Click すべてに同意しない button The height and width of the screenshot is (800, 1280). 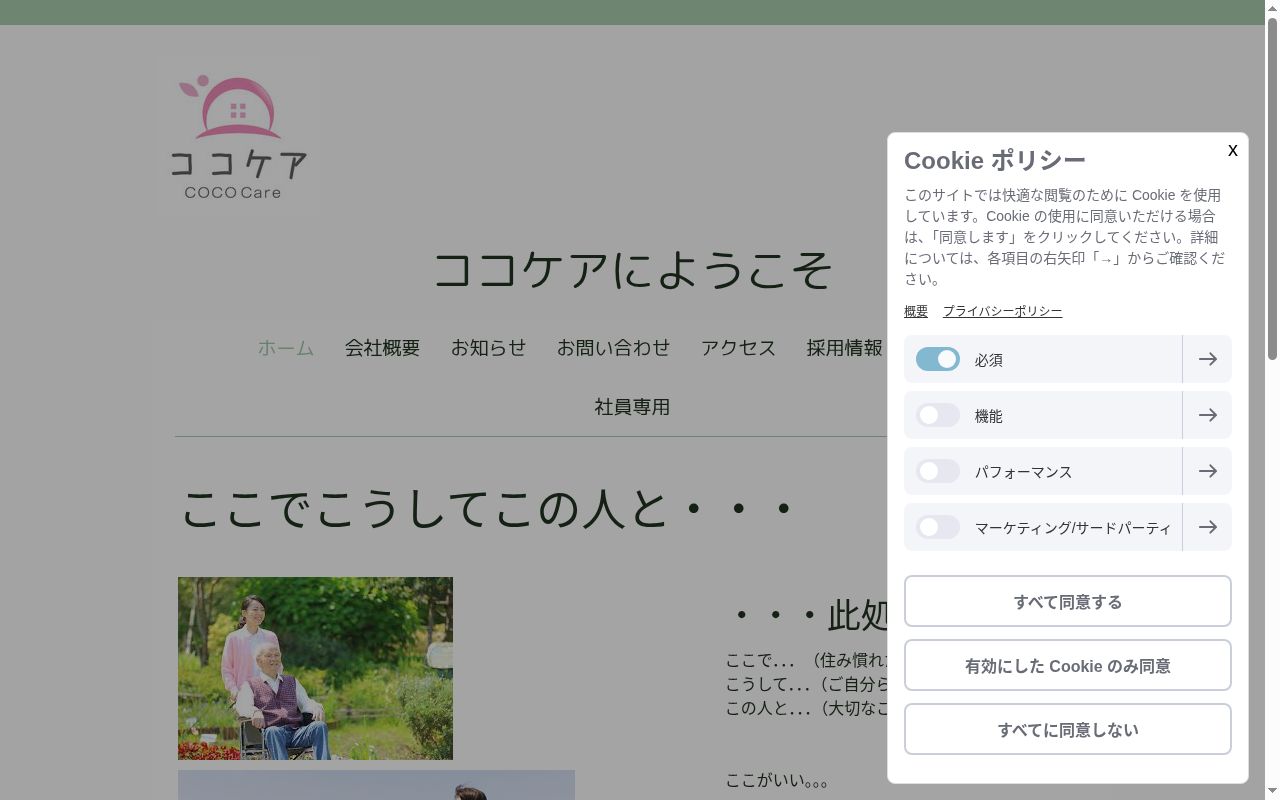click(x=1068, y=729)
